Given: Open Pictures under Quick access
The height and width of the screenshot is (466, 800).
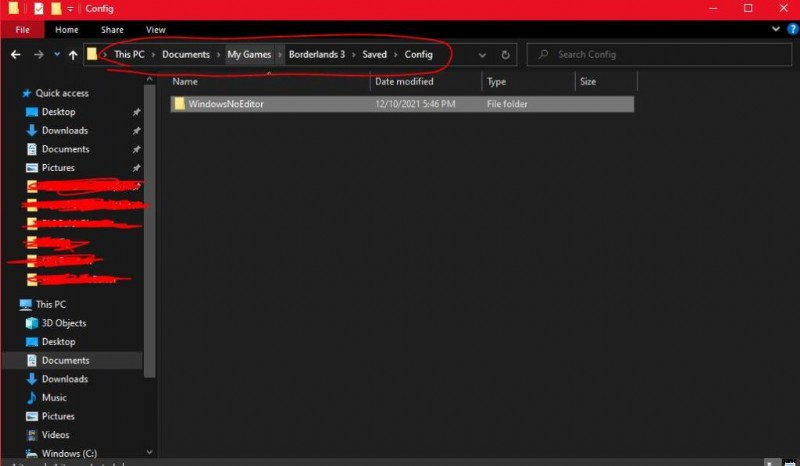Looking at the screenshot, I should (58, 168).
